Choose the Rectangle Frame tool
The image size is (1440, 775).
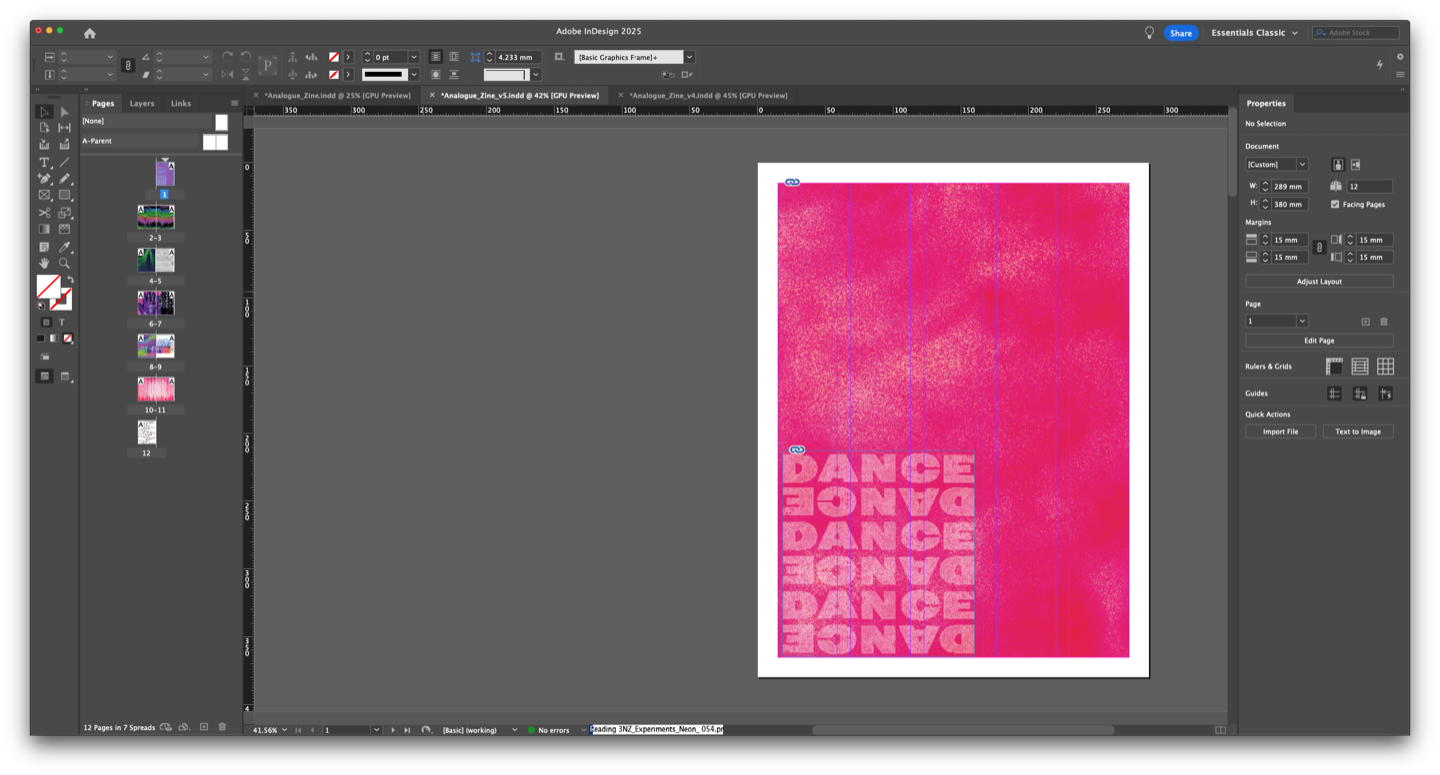44,195
